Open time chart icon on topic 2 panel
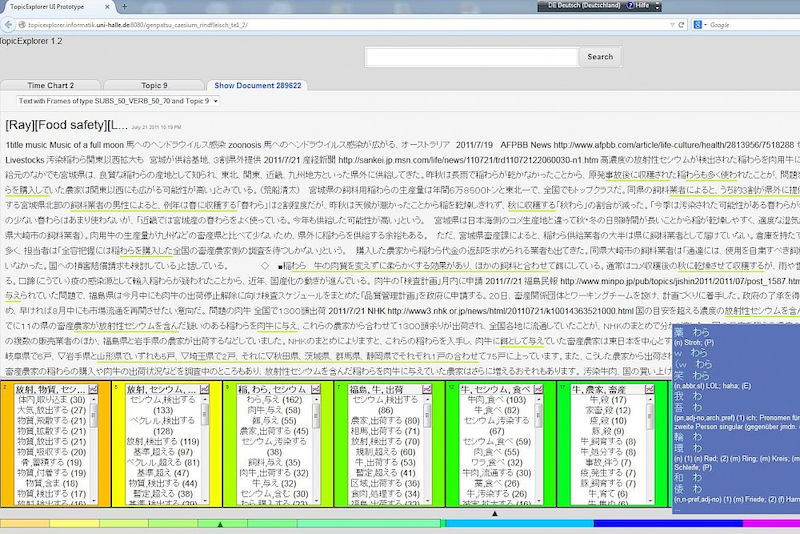The image size is (800, 534). point(93,387)
